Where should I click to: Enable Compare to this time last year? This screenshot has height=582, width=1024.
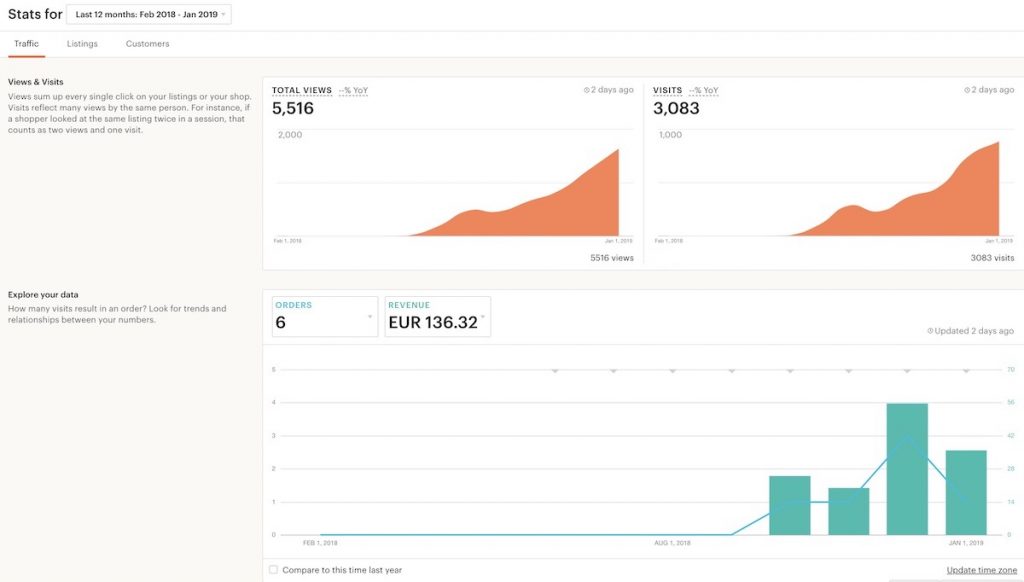[x=274, y=570]
